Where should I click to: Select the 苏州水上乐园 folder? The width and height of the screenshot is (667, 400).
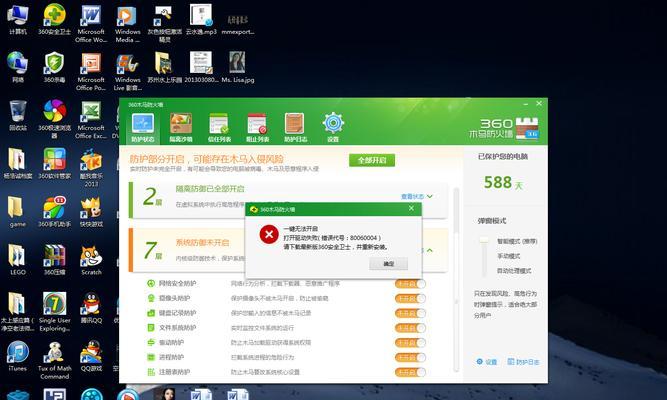pyautogui.click(x=164, y=67)
